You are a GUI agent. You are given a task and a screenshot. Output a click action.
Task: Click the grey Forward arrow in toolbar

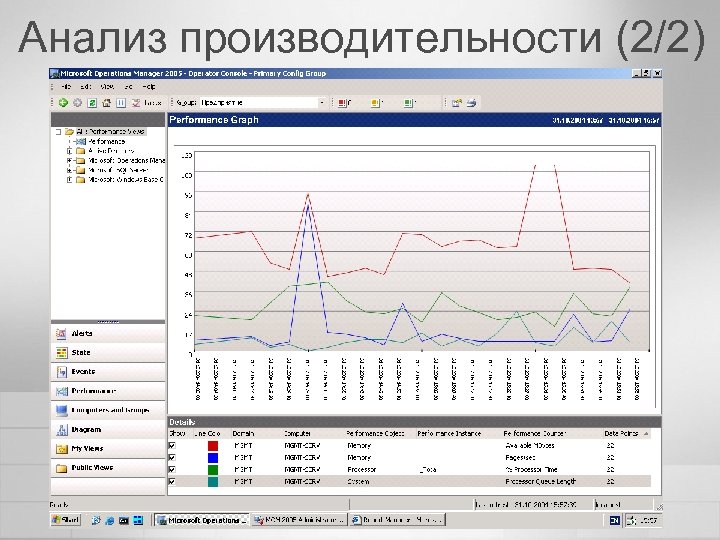(78, 103)
